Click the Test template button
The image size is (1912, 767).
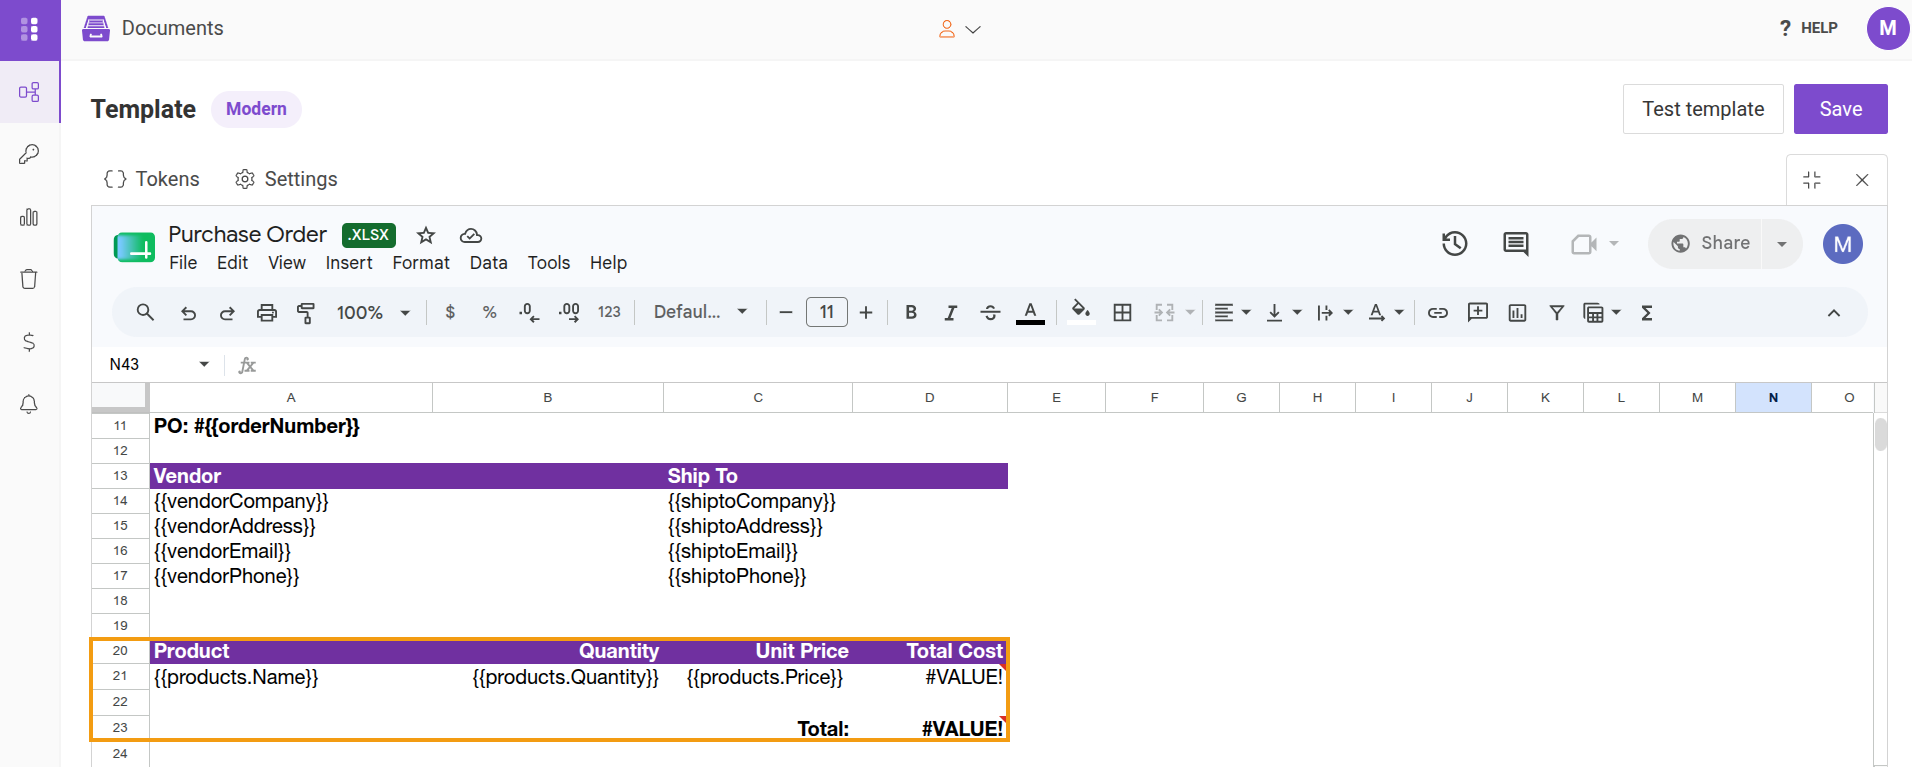pyautogui.click(x=1703, y=109)
